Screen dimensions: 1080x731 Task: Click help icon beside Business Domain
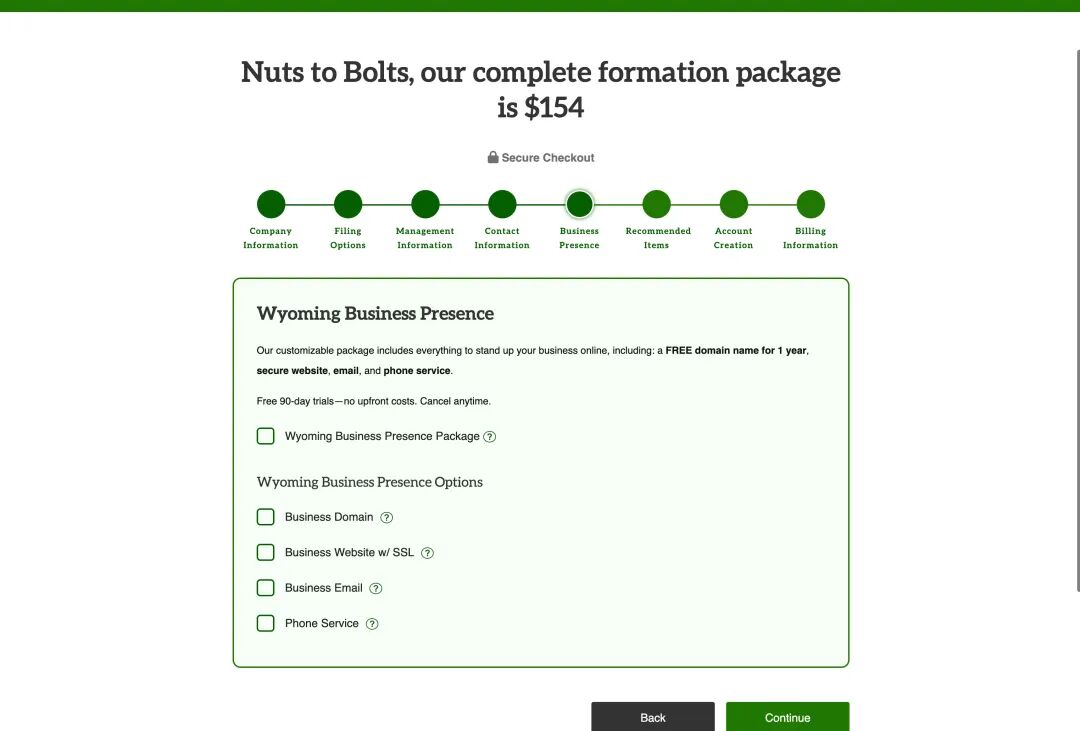tap(387, 518)
